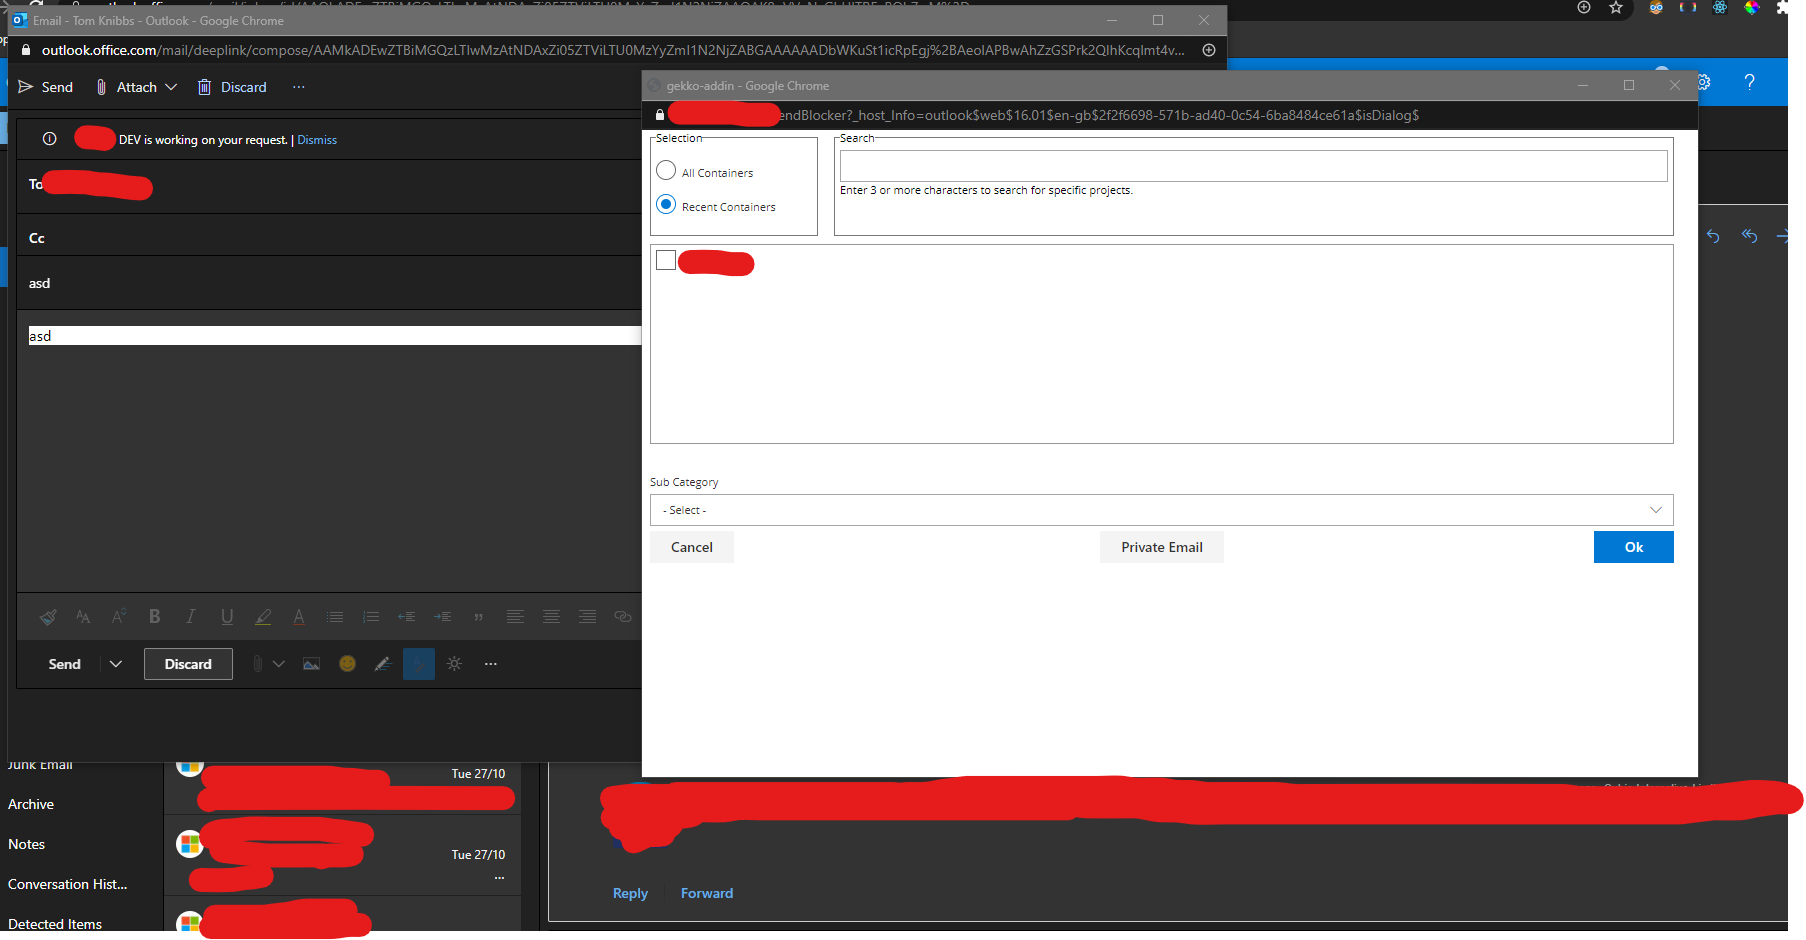Open the emoji picker in the compose bar
Image resolution: width=1806 pixels, height=940 pixels.
tap(347, 663)
